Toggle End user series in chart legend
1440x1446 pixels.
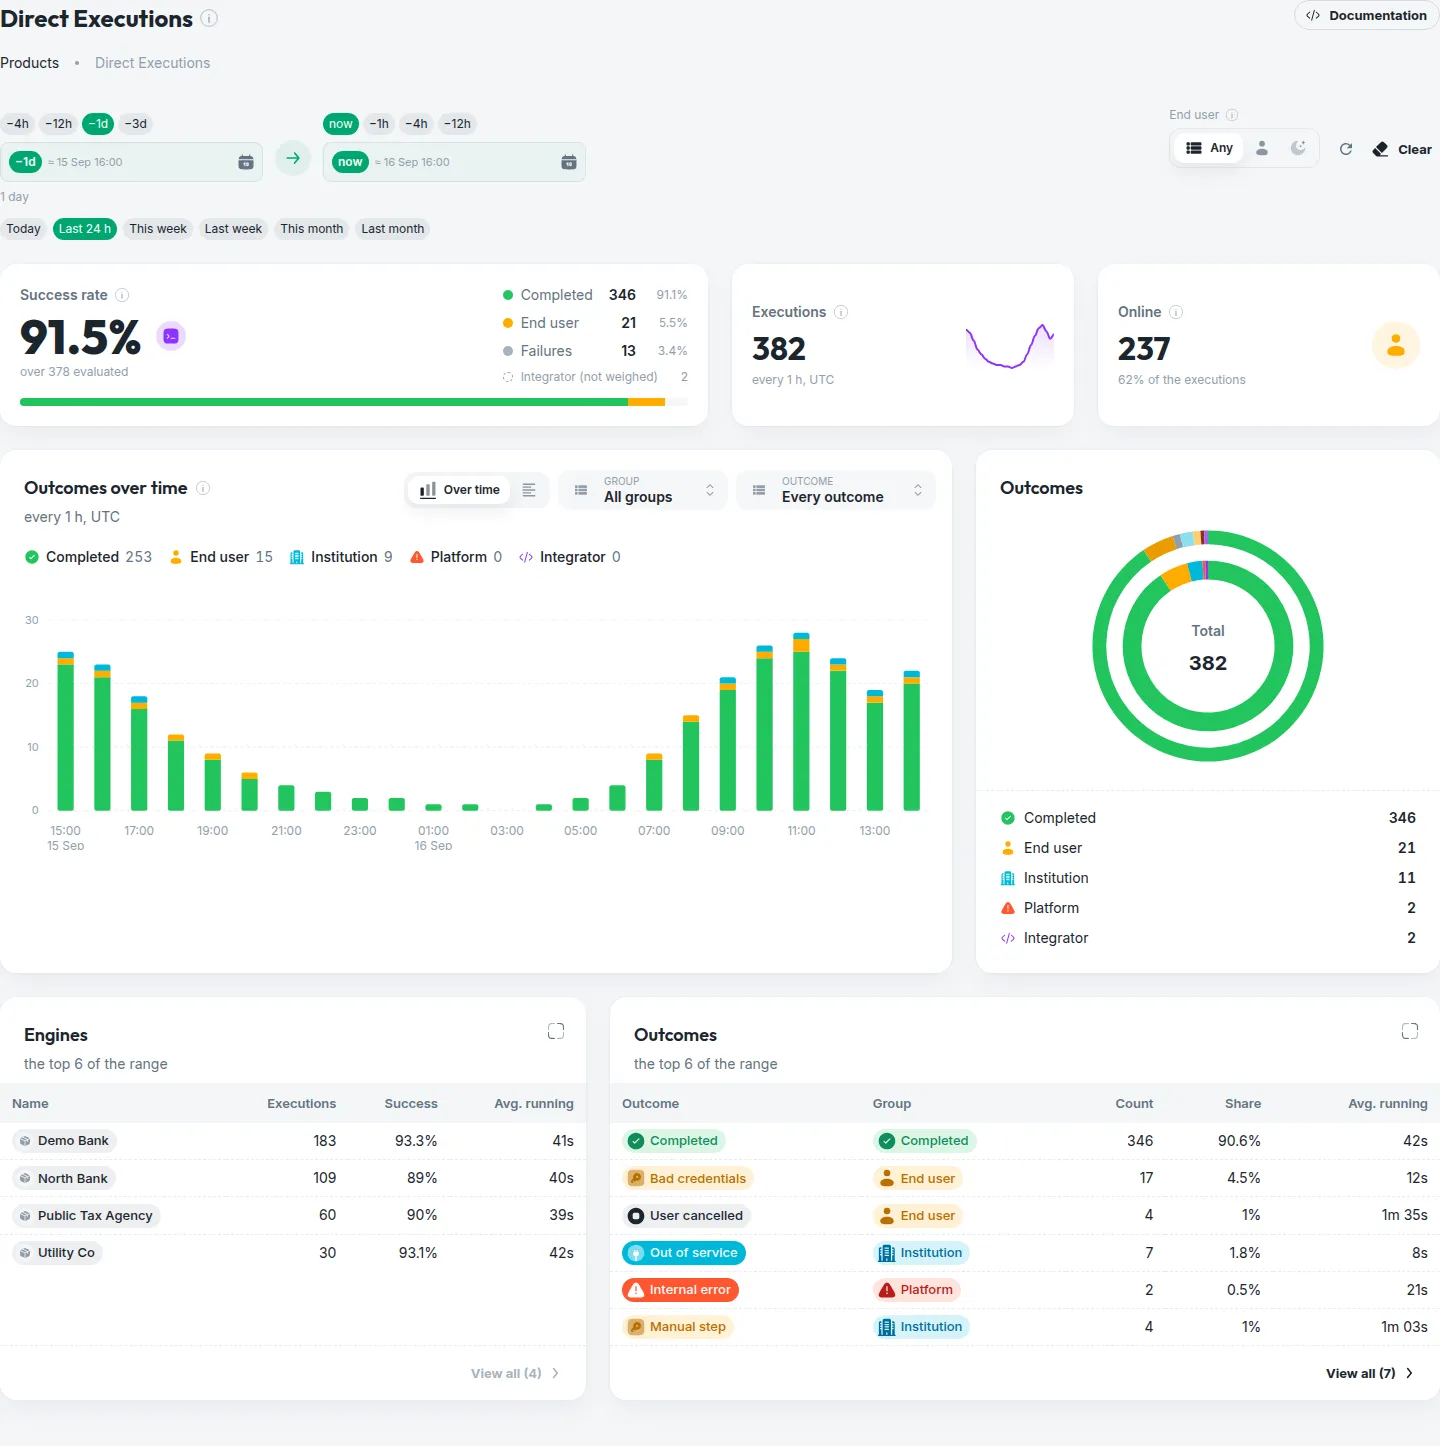[x=221, y=557]
